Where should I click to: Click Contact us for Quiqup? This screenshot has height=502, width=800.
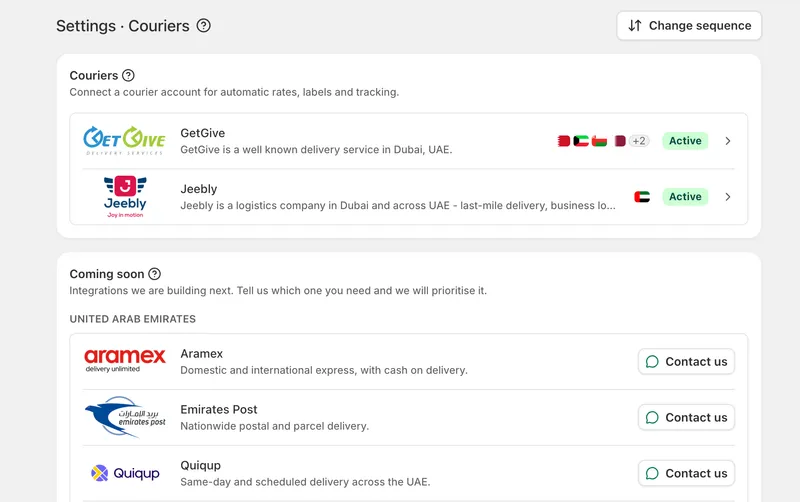click(x=686, y=473)
